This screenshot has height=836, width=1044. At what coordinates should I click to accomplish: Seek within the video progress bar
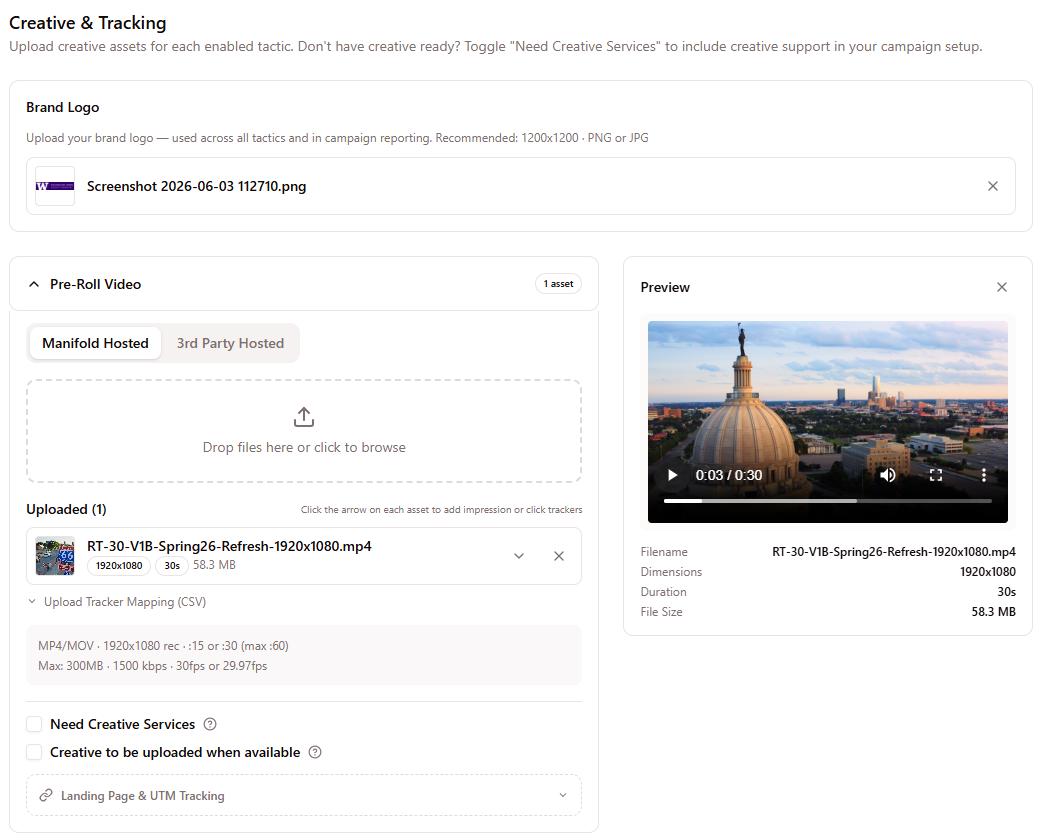pos(828,501)
